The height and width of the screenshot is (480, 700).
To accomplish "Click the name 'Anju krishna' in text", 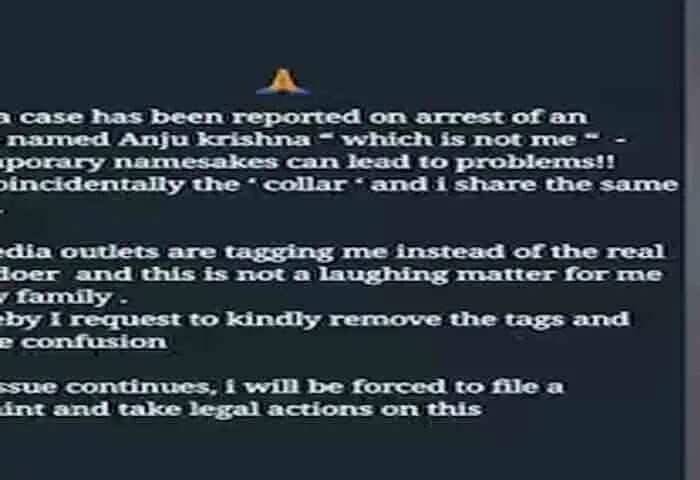I will pyautogui.click(x=214, y=140).
